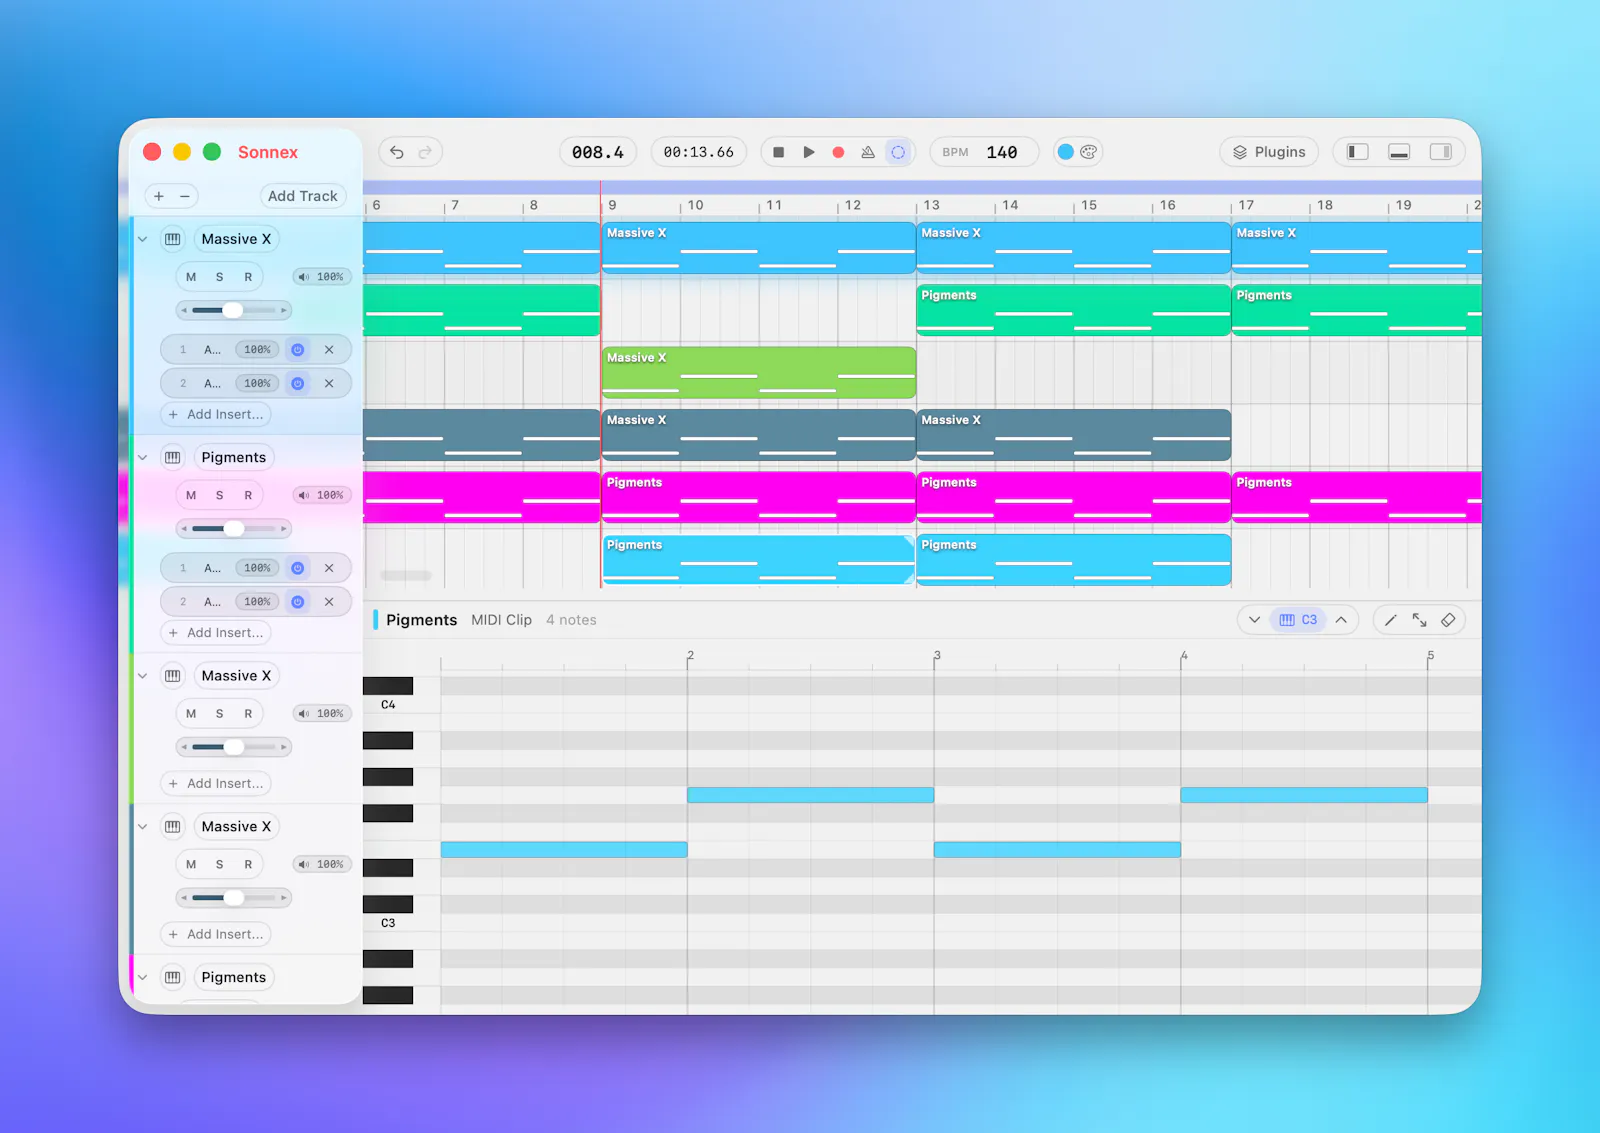Add an insert to fourth track Massive X

coord(216,935)
